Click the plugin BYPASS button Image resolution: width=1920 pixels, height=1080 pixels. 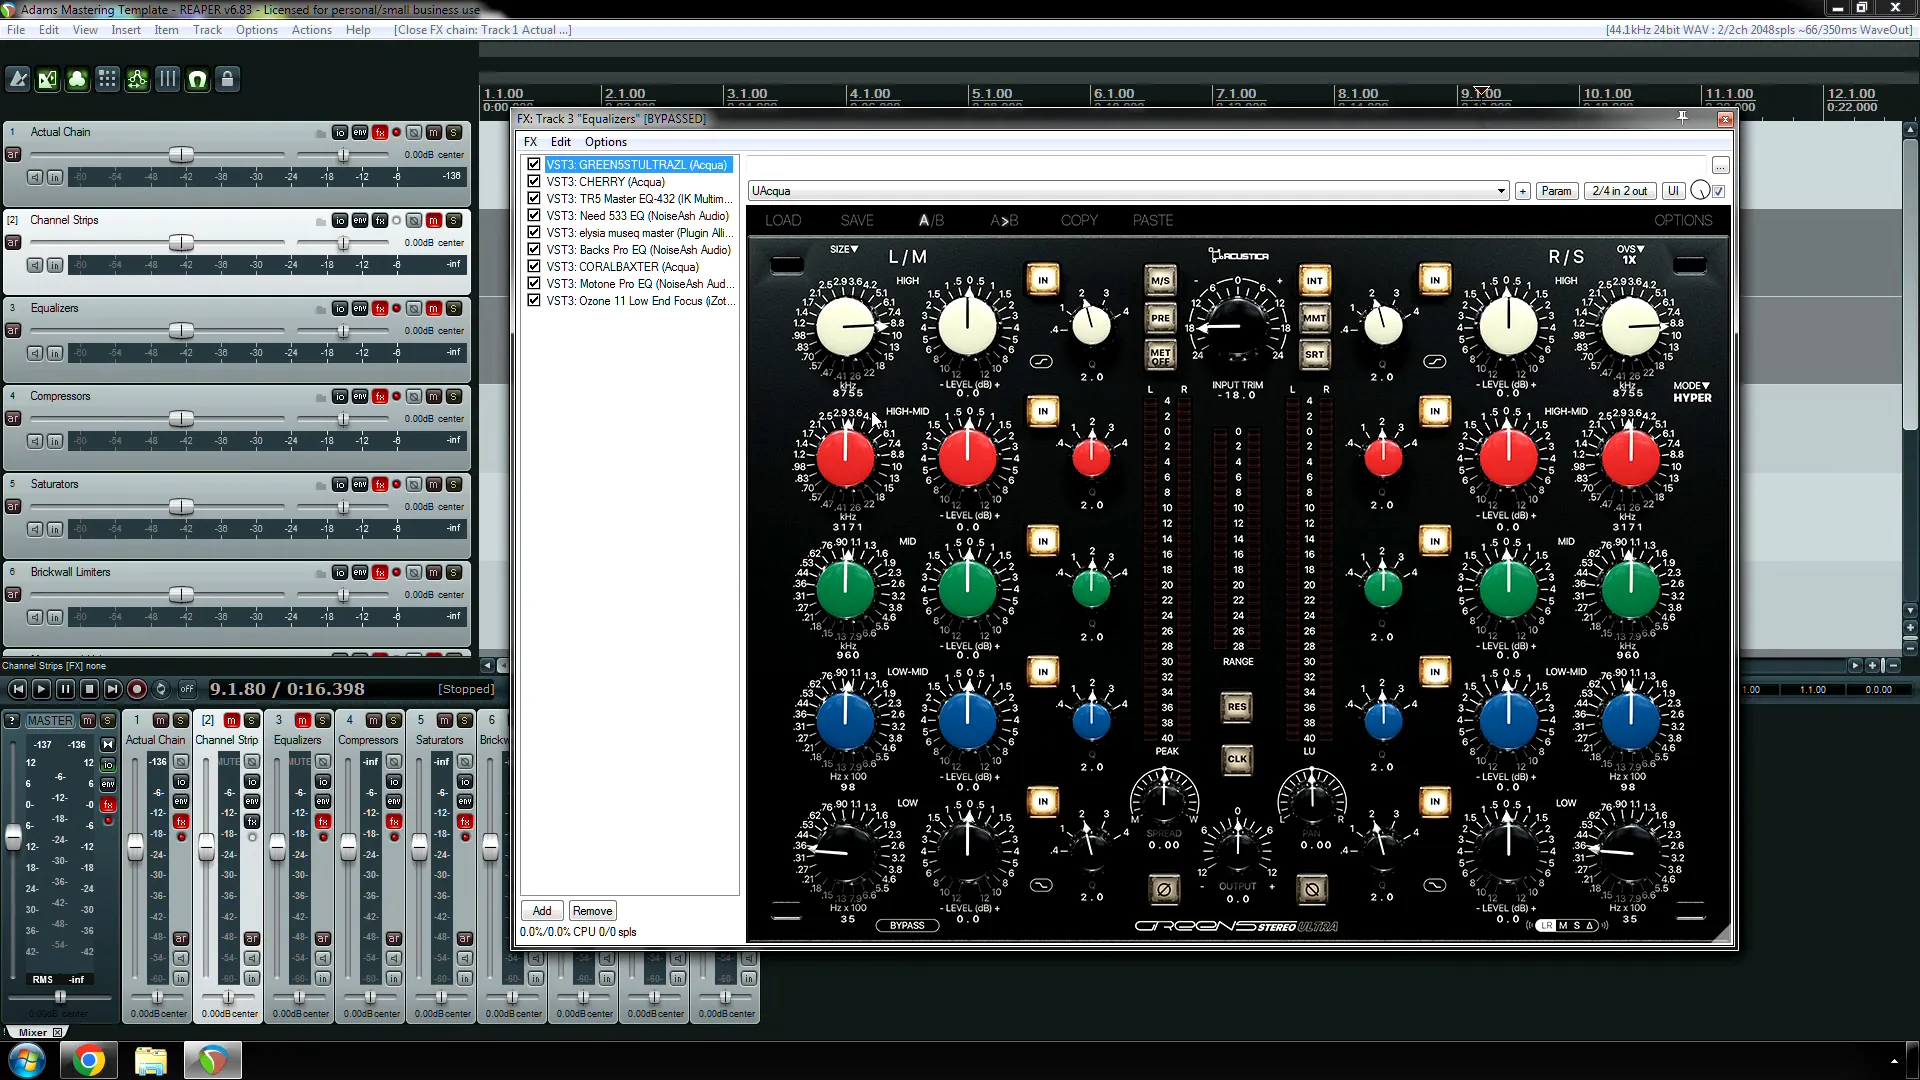coord(907,925)
